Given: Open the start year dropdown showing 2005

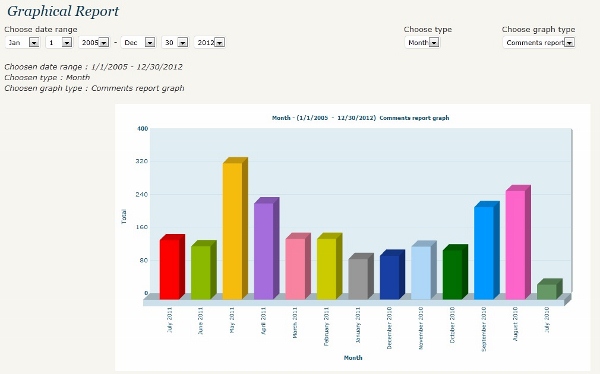Looking at the screenshot, I should (94, 42).
